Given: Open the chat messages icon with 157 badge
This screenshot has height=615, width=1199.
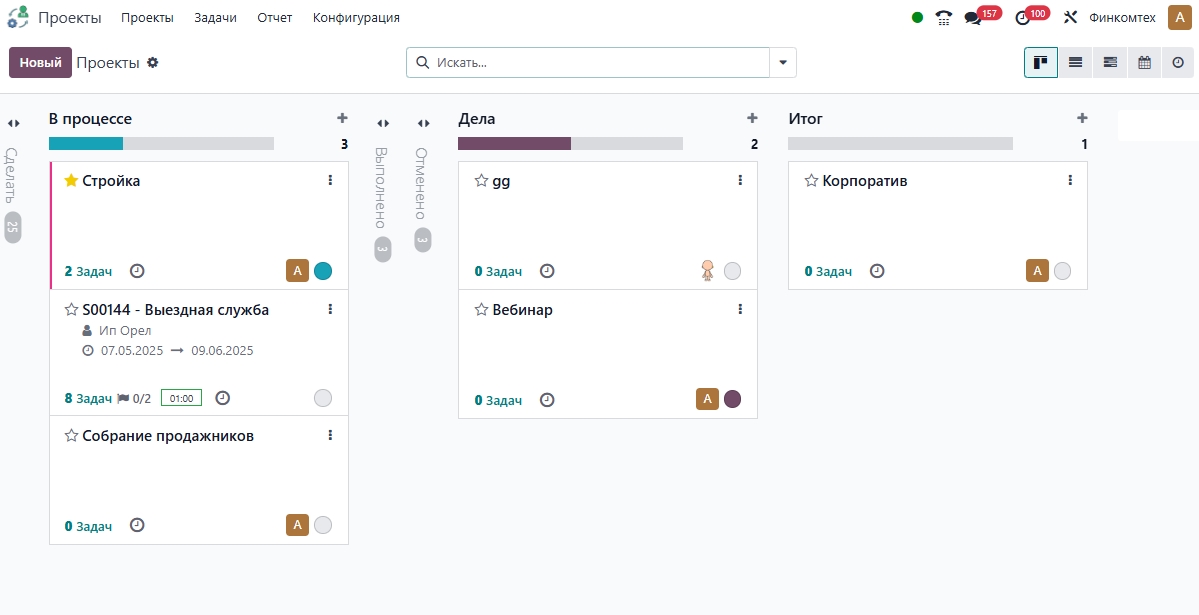Looking at the screenshot, I should pos(973,18).
